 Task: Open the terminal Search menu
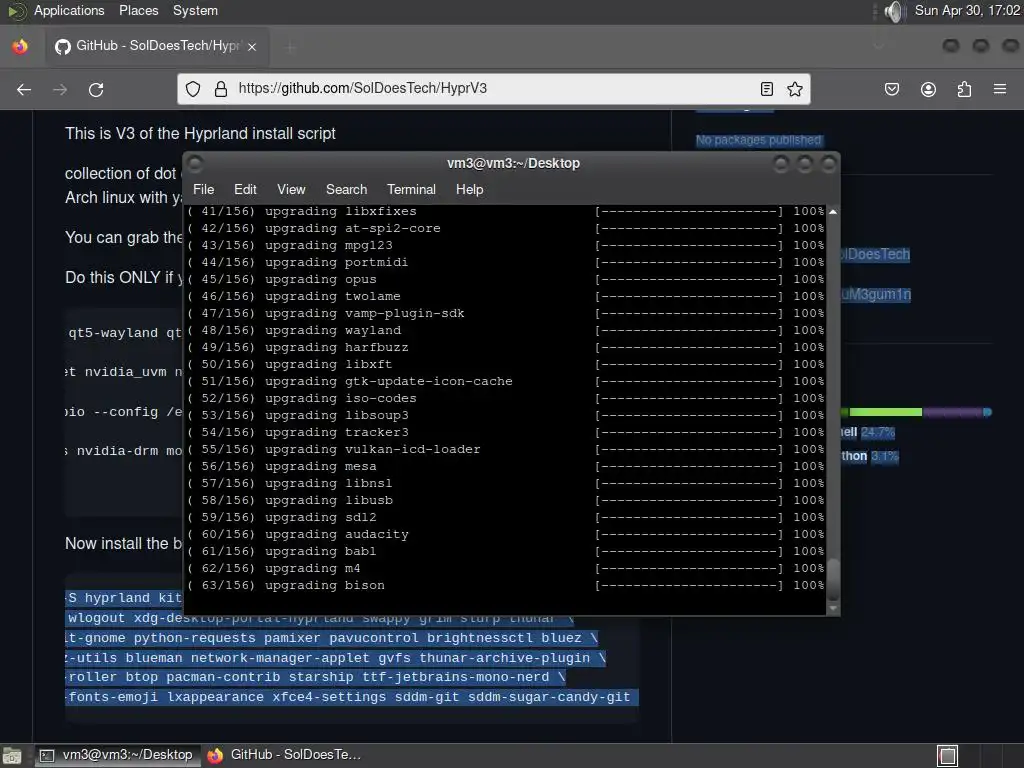click(x=346, y=189)
